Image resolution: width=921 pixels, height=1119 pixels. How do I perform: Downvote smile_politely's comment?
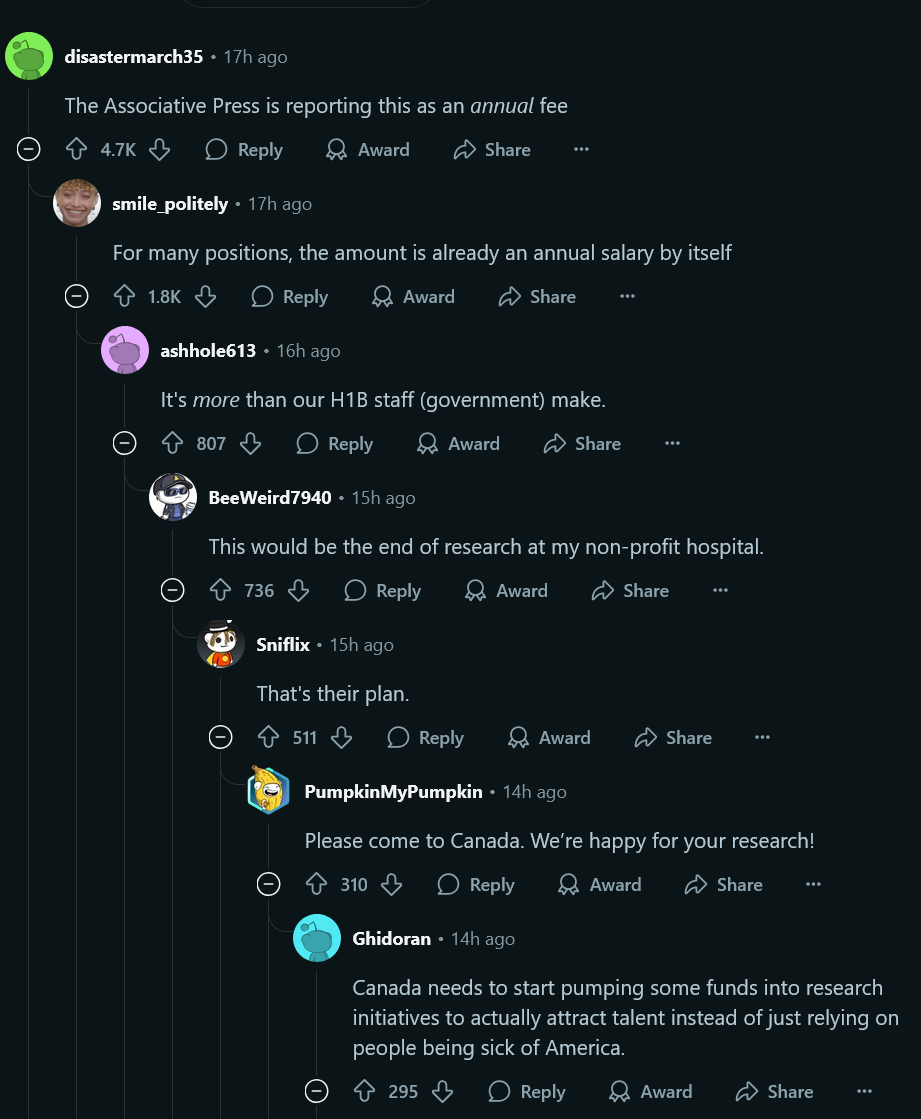(x=205, y=296)
